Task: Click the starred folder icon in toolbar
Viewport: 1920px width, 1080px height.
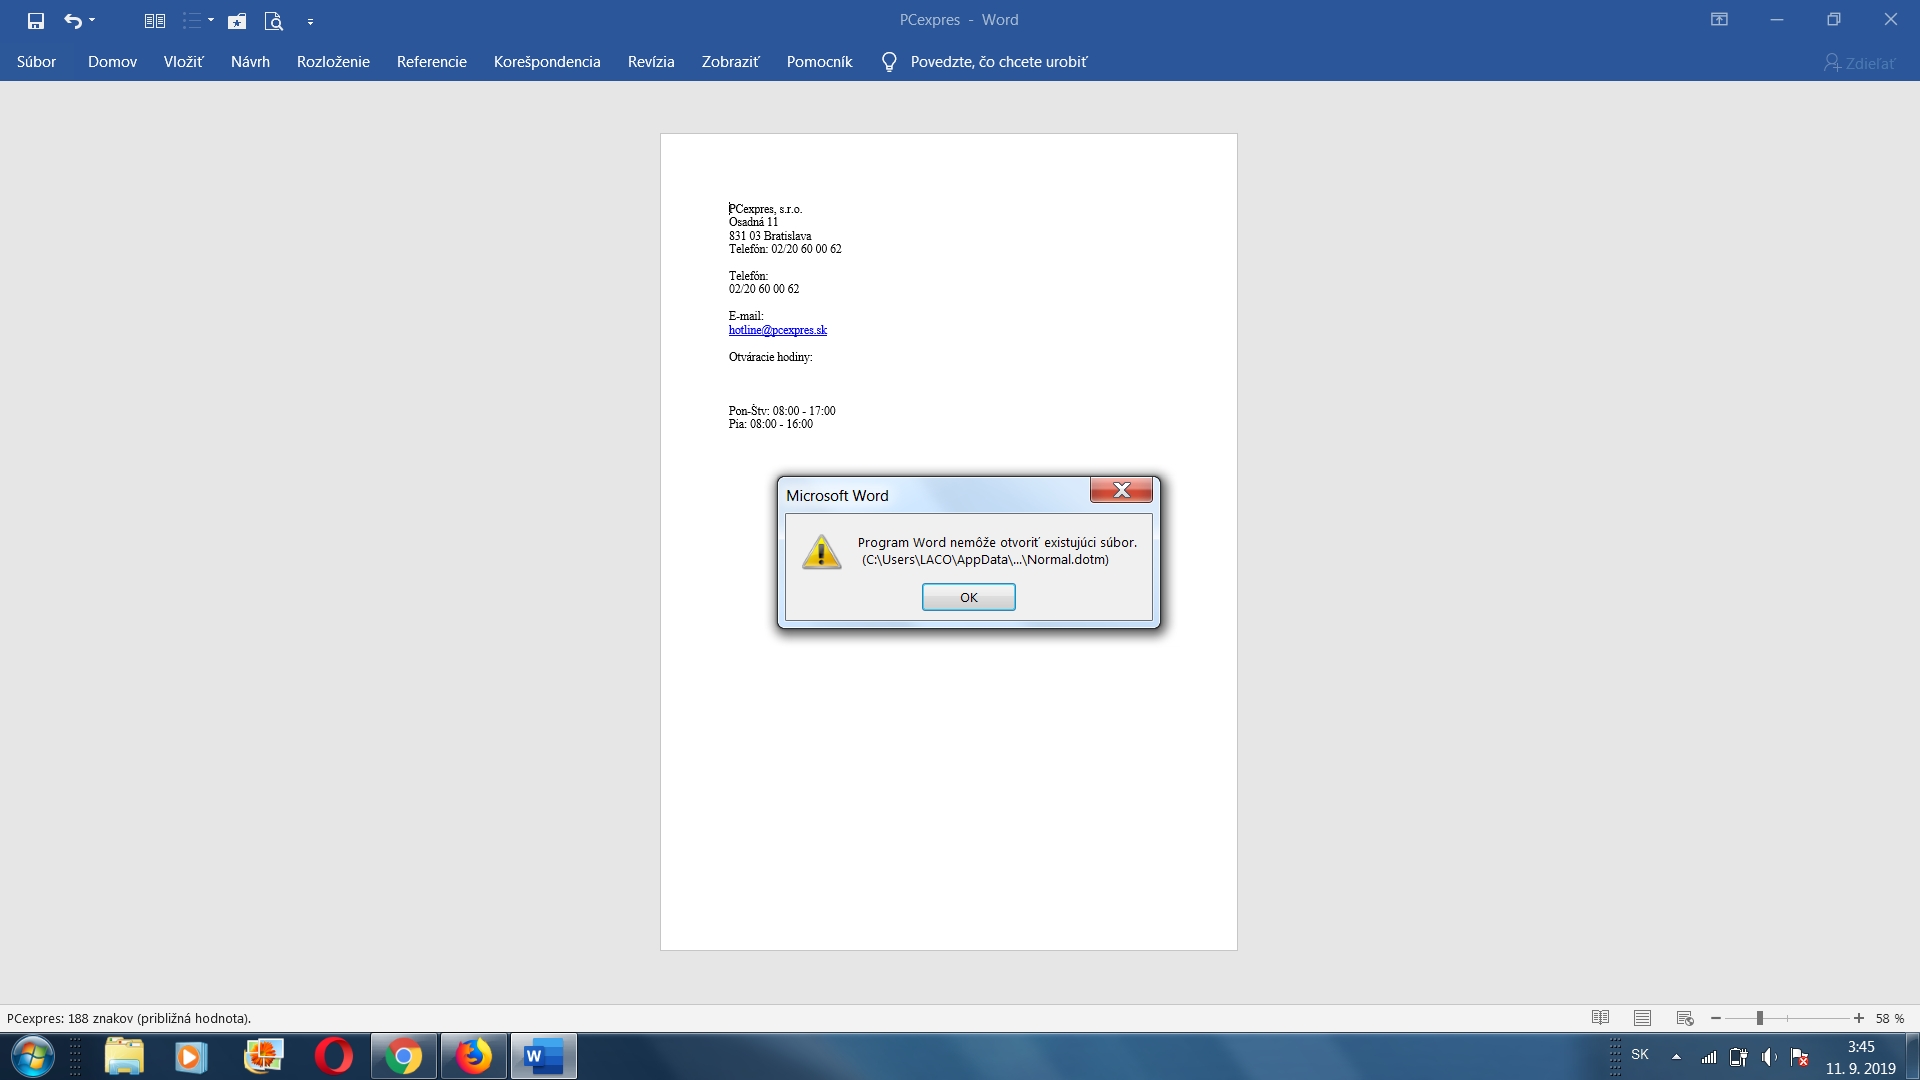Action: point(237,20)
